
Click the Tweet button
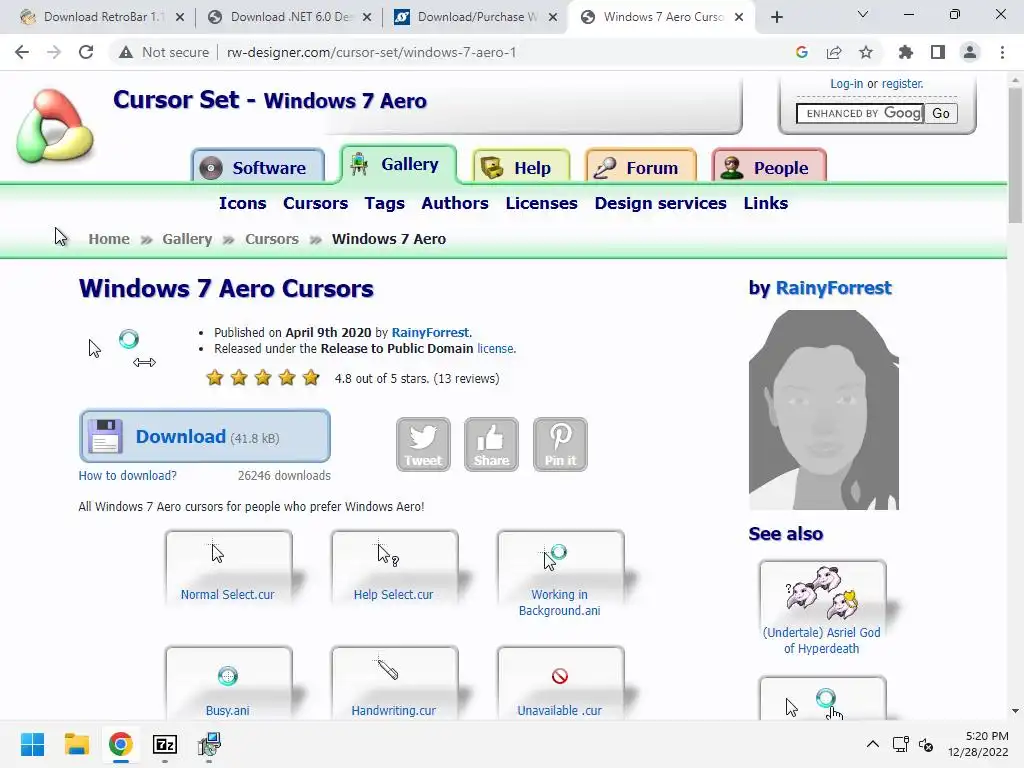coord(423,444)
